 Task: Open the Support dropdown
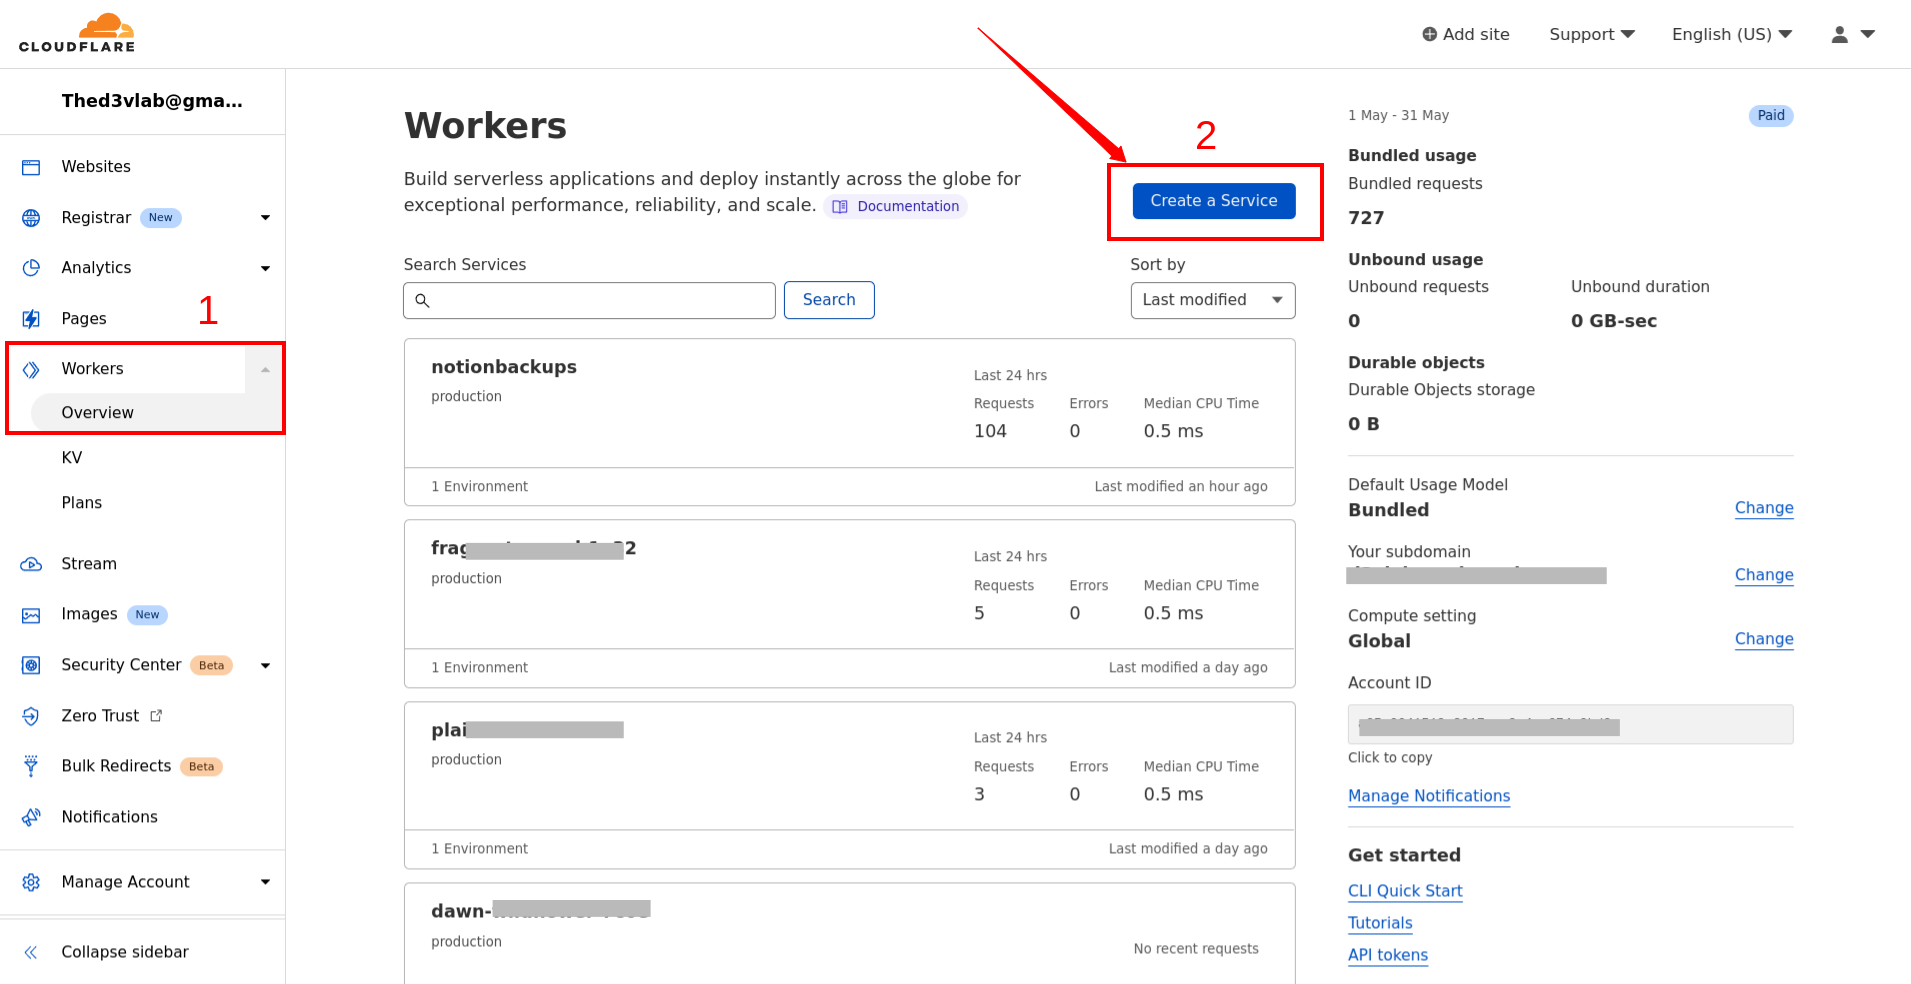[x=1592, y=34]
